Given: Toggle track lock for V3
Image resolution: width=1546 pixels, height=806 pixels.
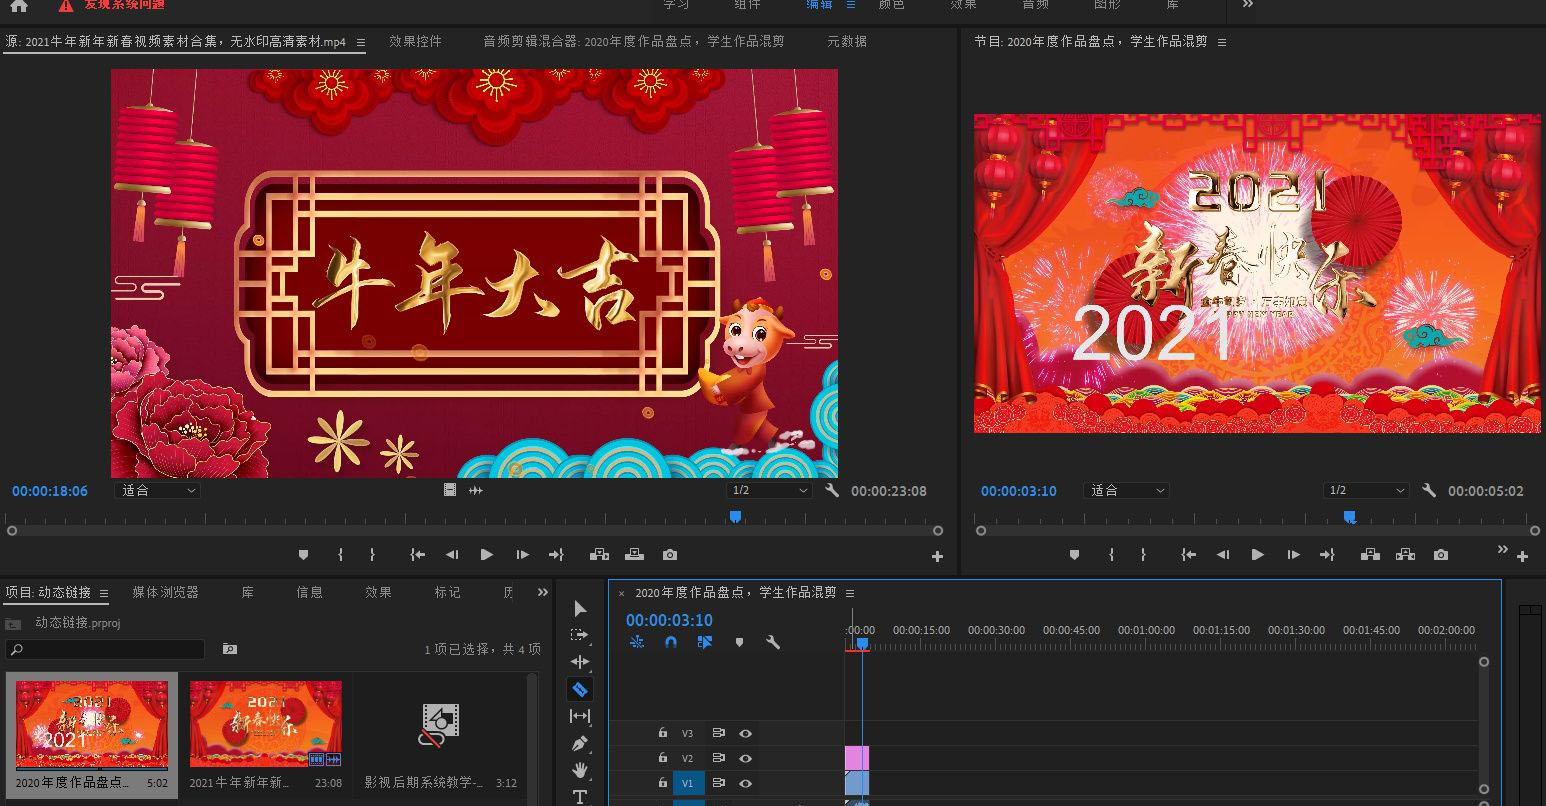Looking at the screenshot, I should coord(662,733).
